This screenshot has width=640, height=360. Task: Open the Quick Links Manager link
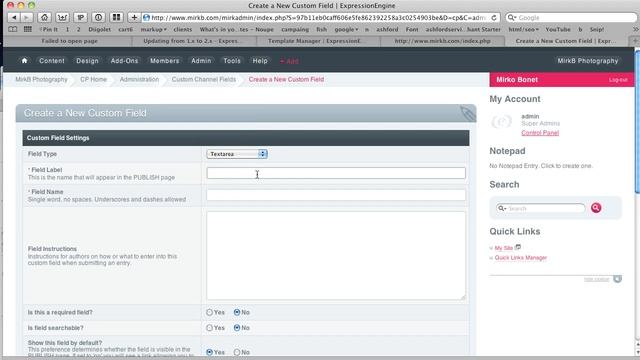tap(520, 258)
